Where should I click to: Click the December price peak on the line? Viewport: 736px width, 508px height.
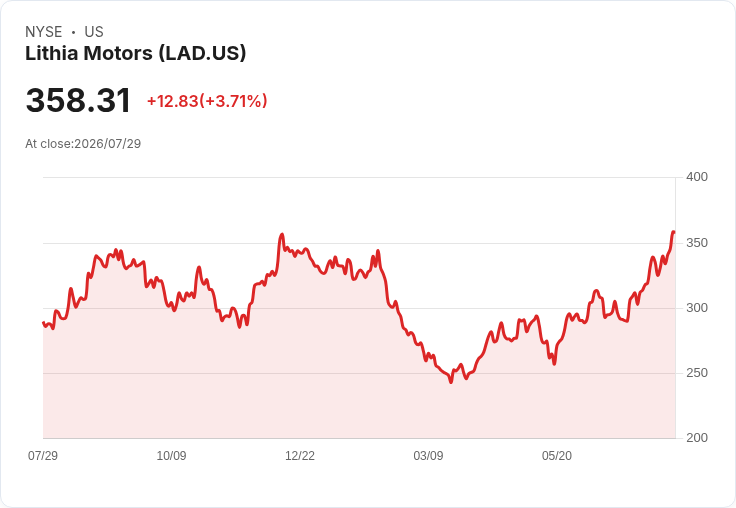pos(282,234)
